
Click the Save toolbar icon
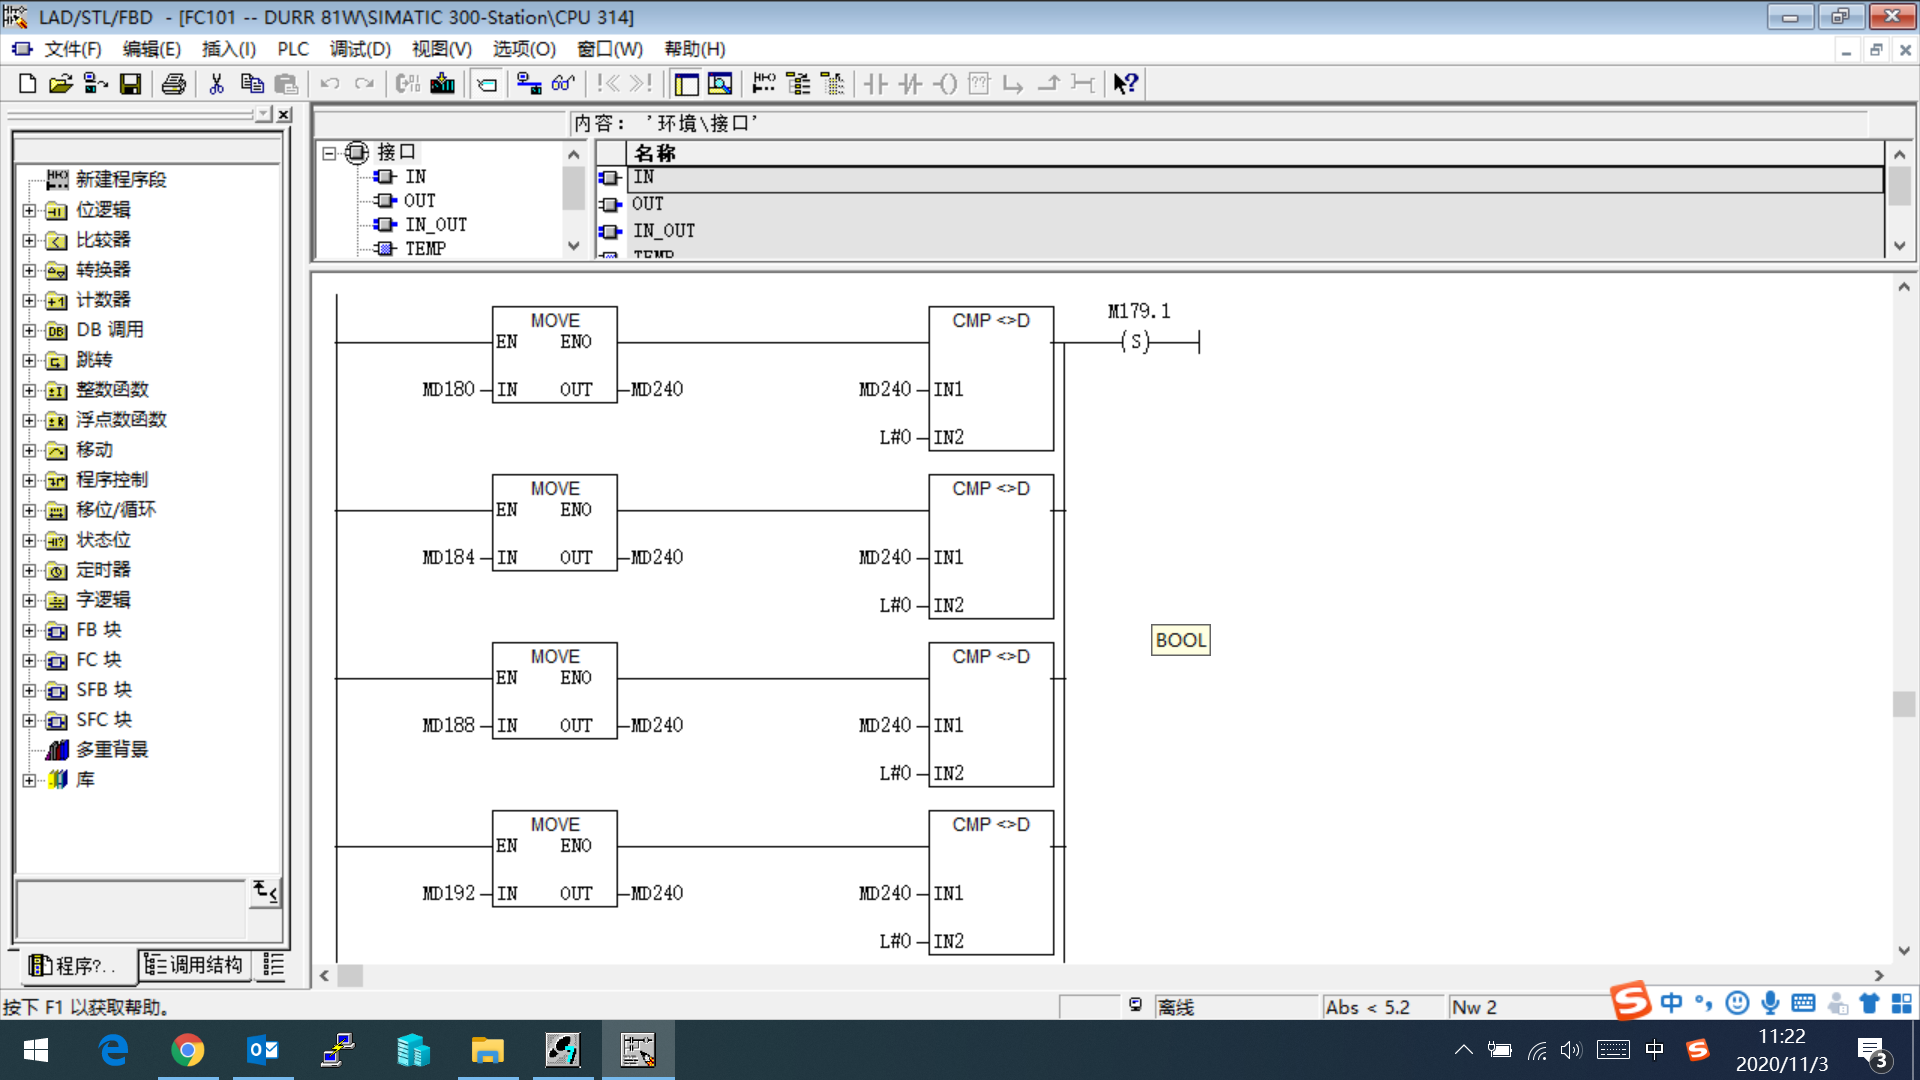(x=130, y=84)
